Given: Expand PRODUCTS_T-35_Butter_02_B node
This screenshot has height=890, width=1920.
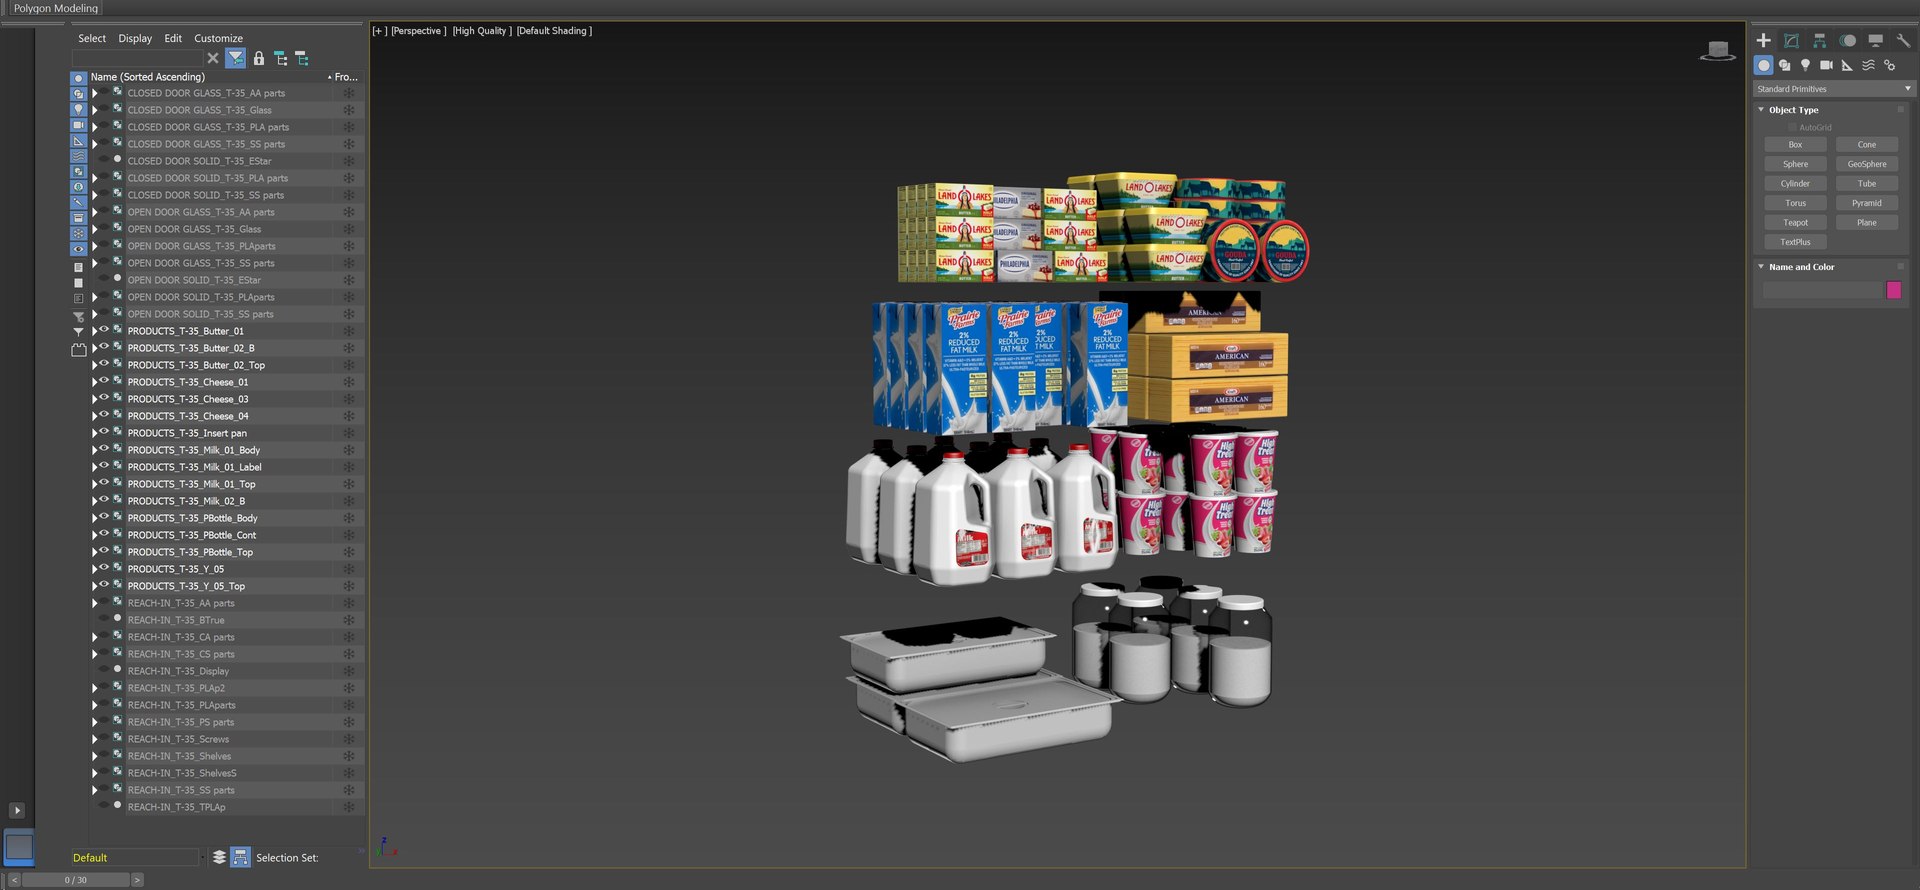Looking at the screenshot, I should click(95, 348).
